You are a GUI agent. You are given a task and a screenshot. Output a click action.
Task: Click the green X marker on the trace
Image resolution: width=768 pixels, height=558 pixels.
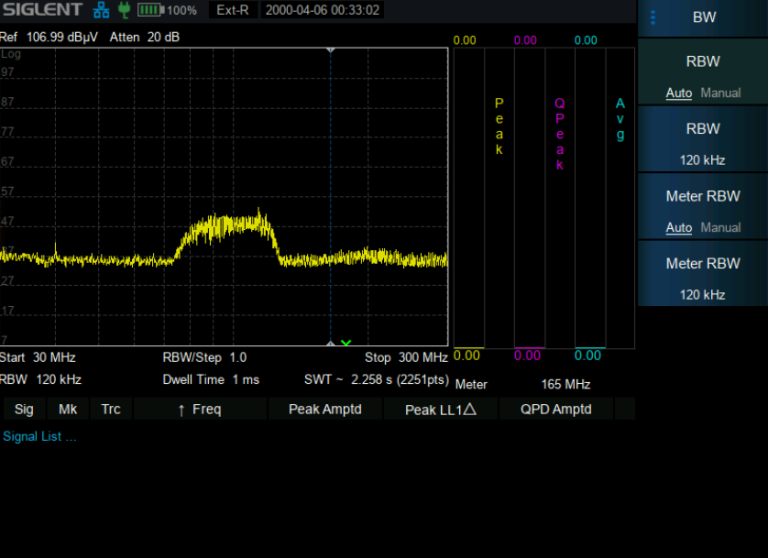(346, 343)
